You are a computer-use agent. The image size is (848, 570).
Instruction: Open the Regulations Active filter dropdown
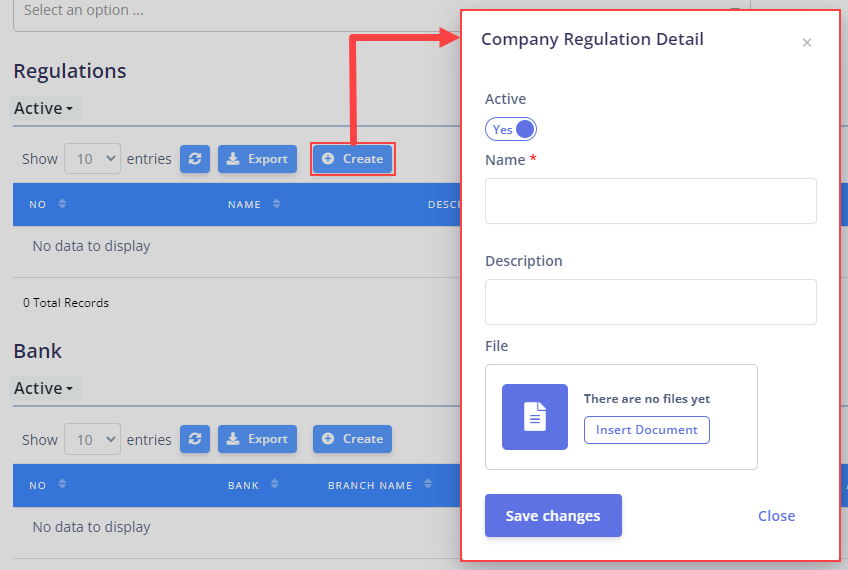coord(45,108)
